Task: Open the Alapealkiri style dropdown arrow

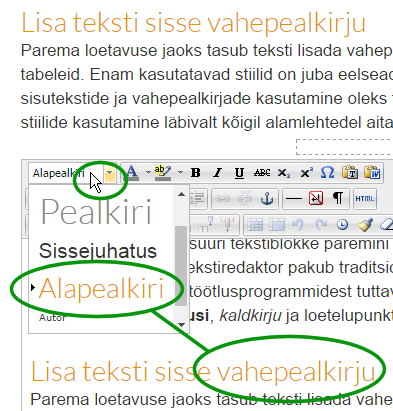Action: click(110, 173)
